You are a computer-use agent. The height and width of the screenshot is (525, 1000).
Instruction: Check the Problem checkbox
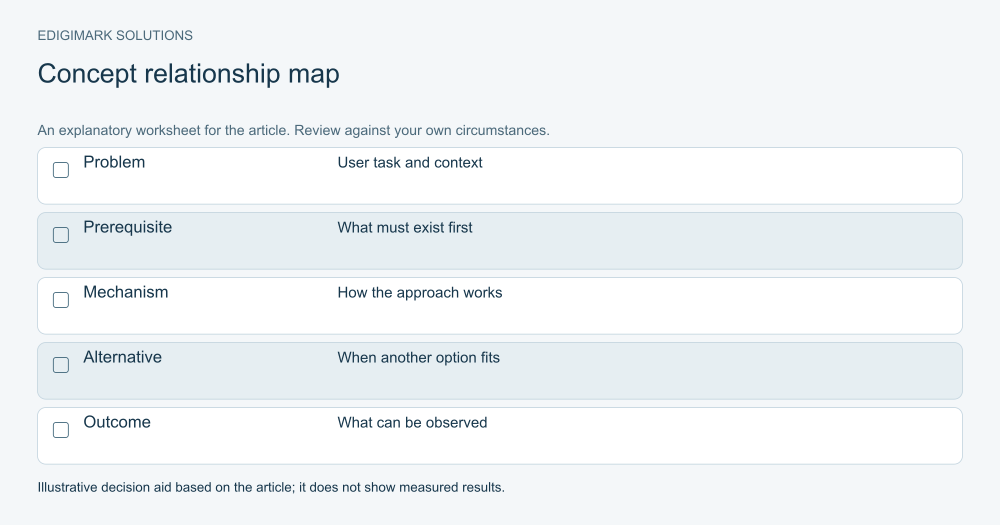coord(61,170)
